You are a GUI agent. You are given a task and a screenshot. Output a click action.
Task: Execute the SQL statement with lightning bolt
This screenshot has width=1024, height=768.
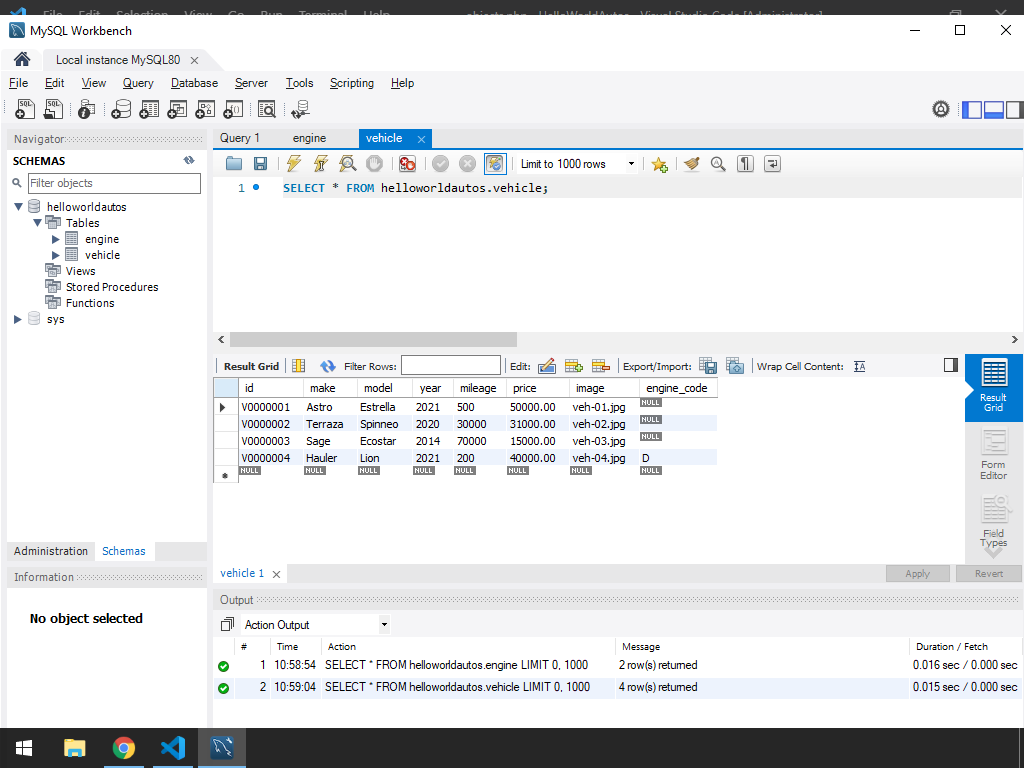293,164
